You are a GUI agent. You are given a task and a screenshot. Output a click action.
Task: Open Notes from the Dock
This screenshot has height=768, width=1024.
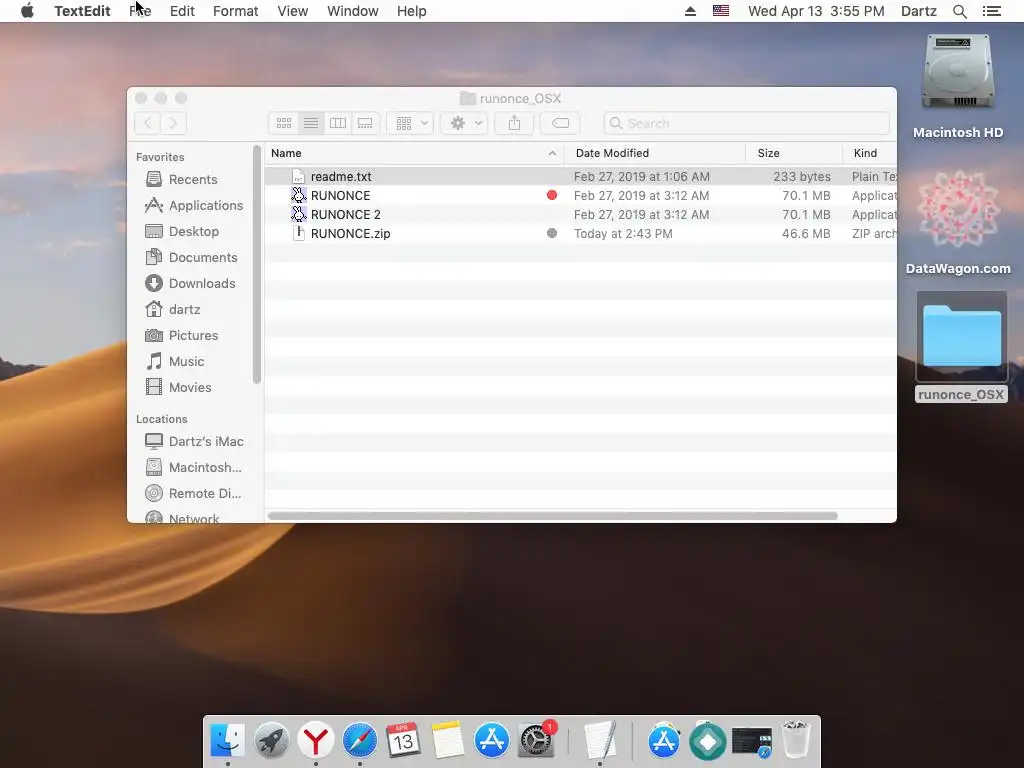(x=447, y=741)
